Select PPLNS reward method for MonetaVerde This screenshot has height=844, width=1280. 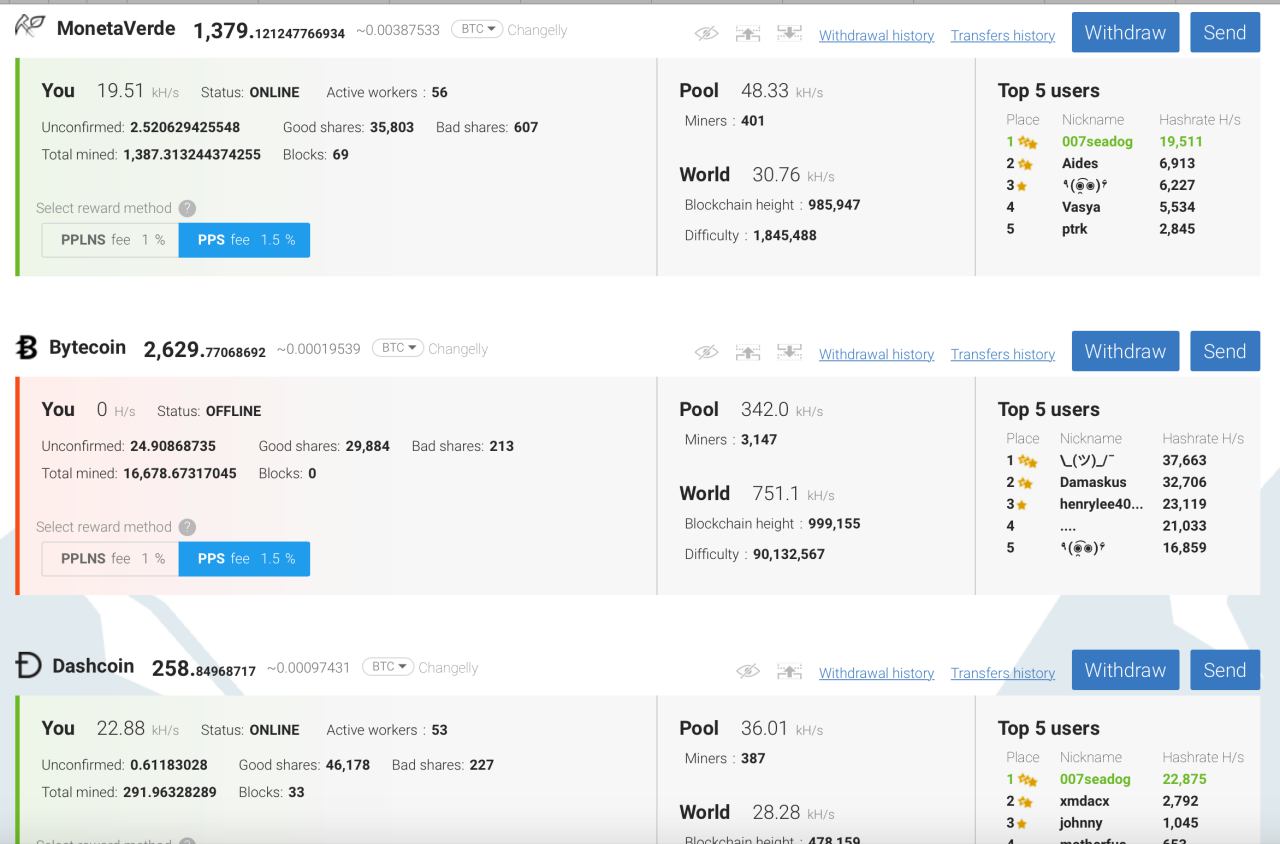(110, 240)
